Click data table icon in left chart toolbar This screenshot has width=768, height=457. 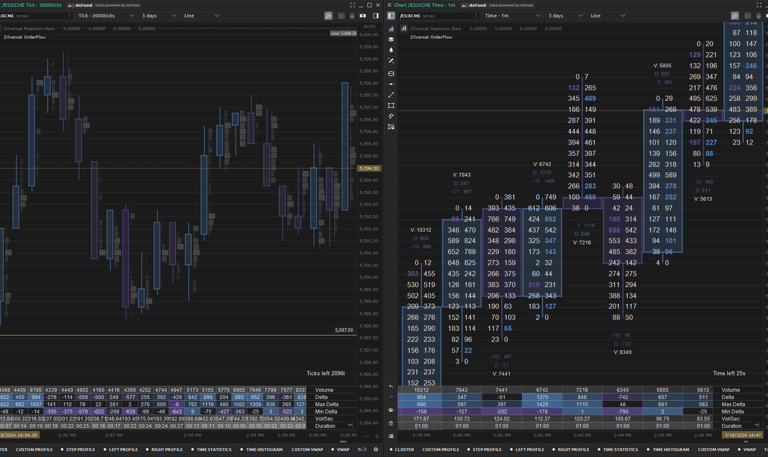[341, 16]
